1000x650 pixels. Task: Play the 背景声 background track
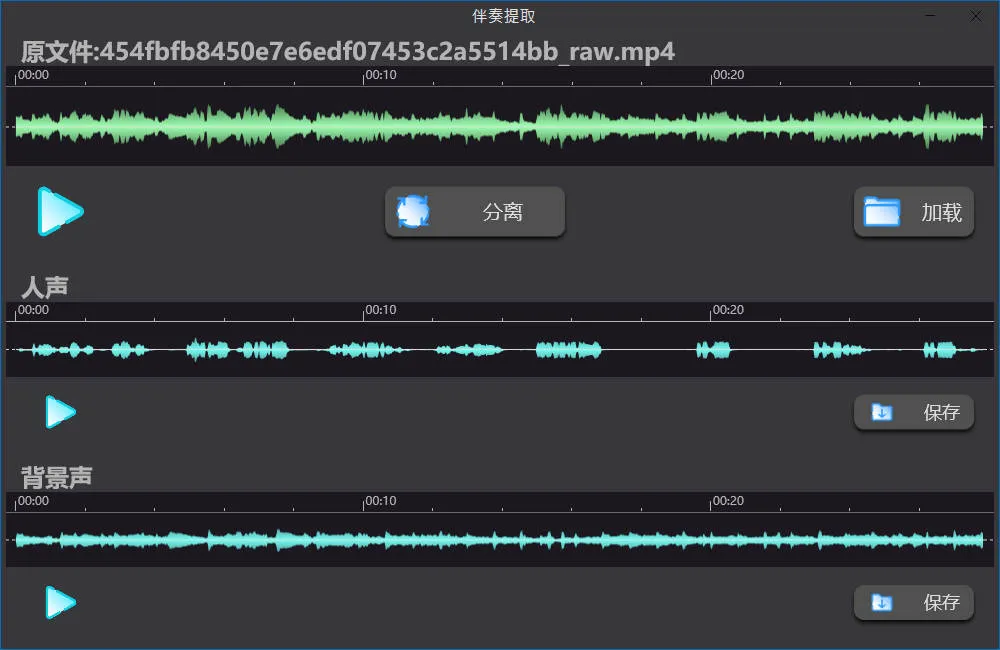pos(58,602)
